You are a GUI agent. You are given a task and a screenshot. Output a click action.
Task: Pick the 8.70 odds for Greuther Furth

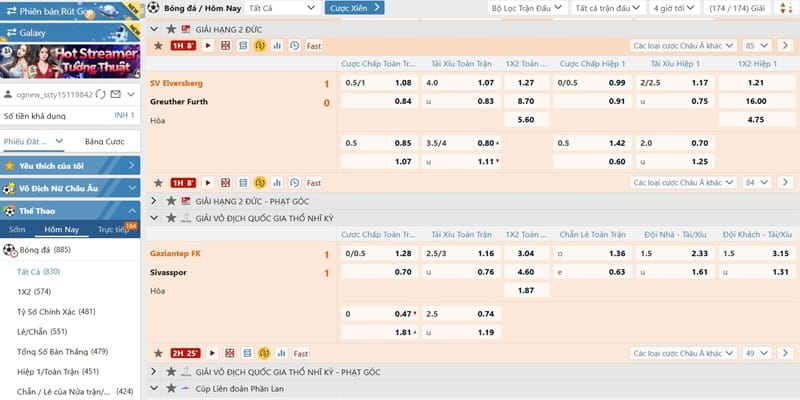(527, 101)
